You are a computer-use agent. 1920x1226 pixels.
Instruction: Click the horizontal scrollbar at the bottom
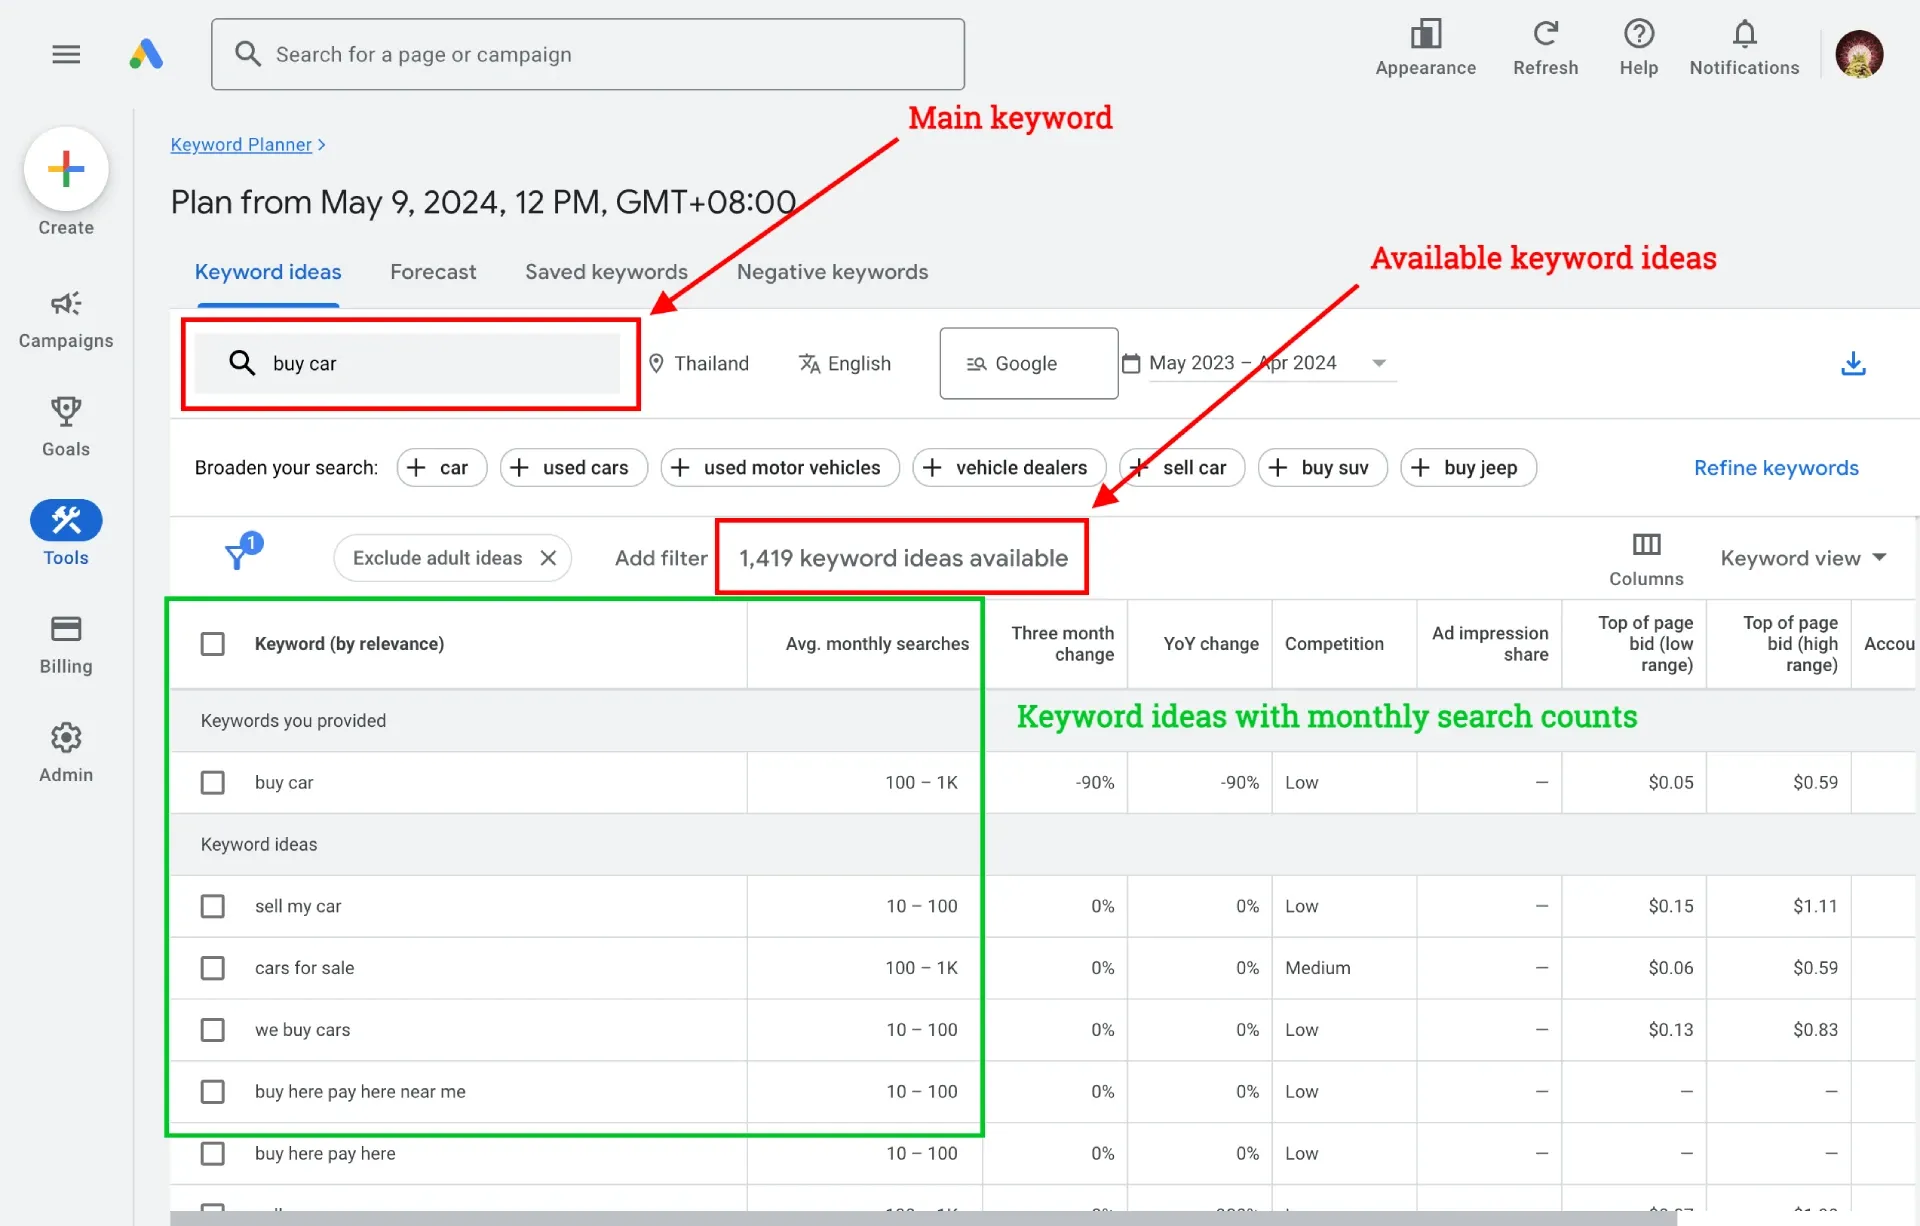point(922,1218)
